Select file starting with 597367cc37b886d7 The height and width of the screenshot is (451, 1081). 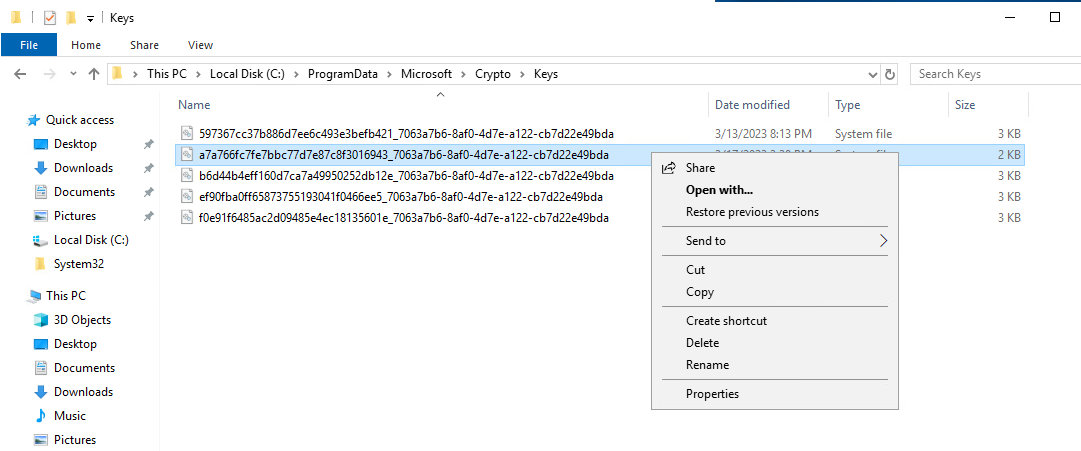tap(407, 133)
